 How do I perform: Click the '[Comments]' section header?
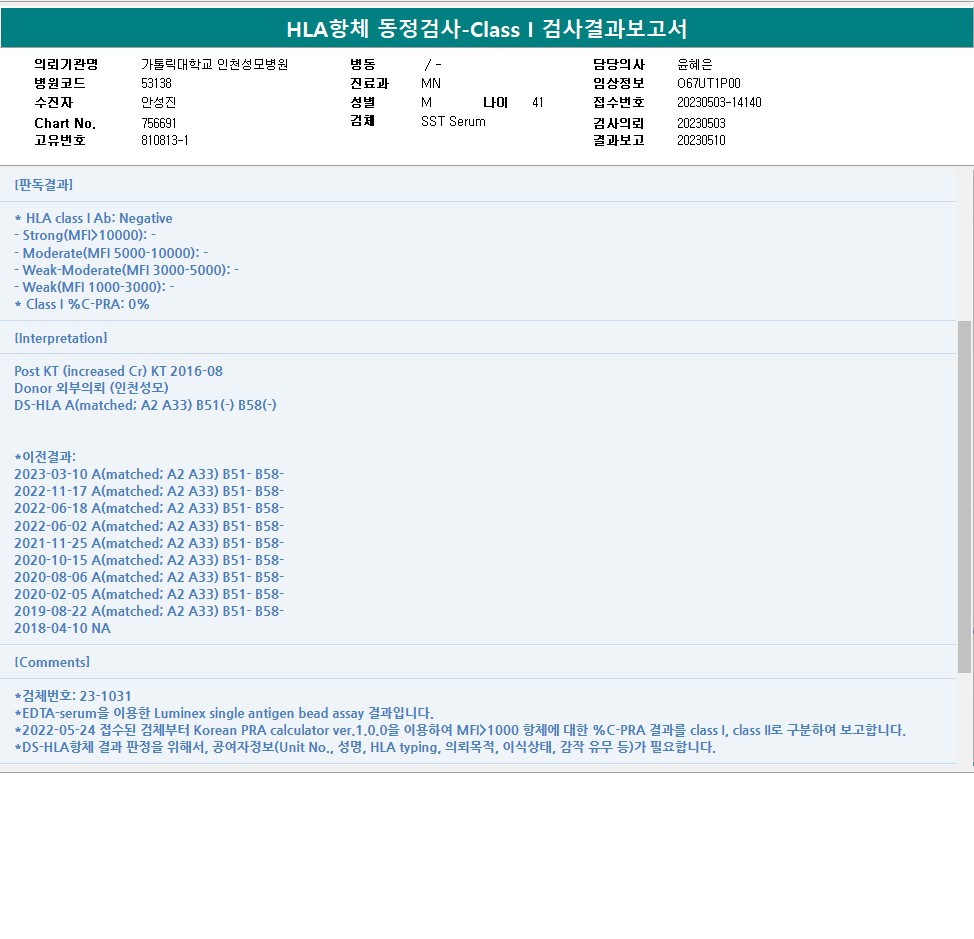52,662
